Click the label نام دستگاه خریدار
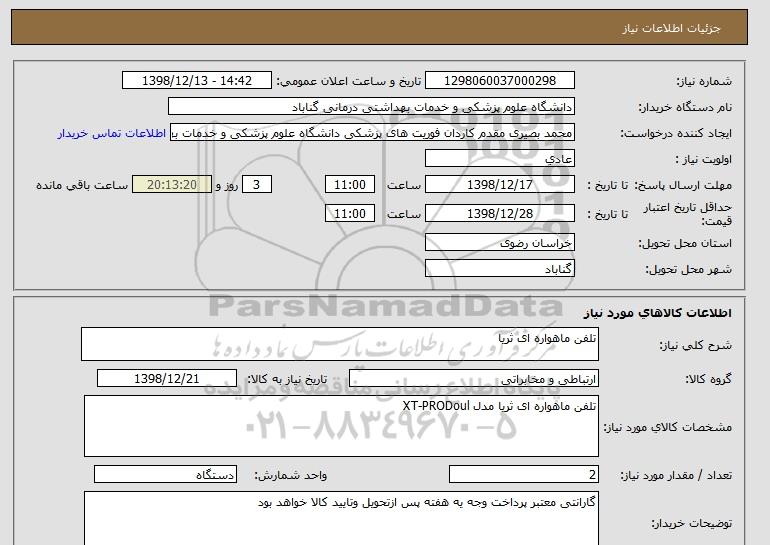The height and width of the screenshot is (545, 770). click(x=685, y=107)
